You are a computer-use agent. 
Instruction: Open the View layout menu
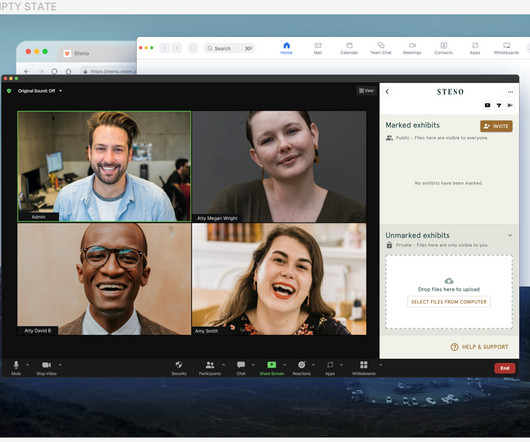(x=366, y=91)
